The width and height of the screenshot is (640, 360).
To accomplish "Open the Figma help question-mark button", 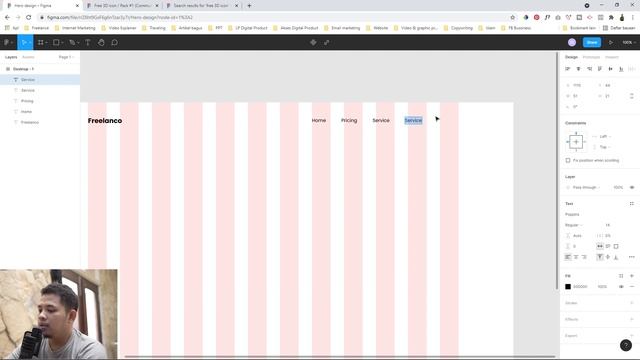I will click(626, 345).
